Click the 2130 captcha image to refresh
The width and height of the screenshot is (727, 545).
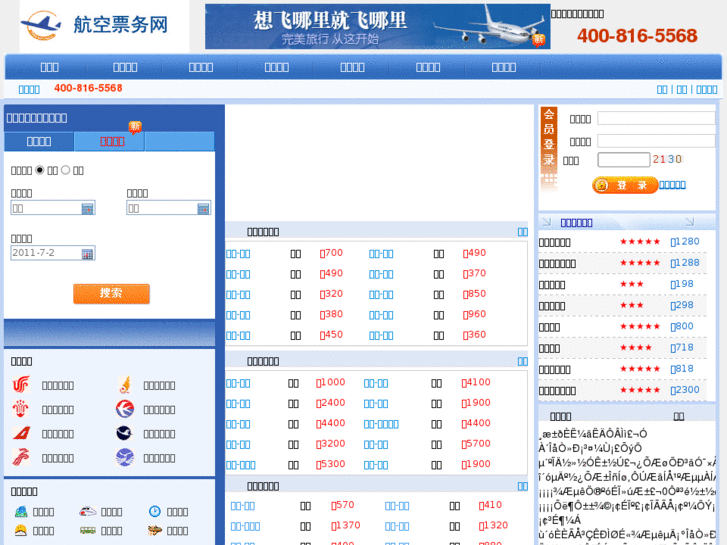click(x=667, y=160)
